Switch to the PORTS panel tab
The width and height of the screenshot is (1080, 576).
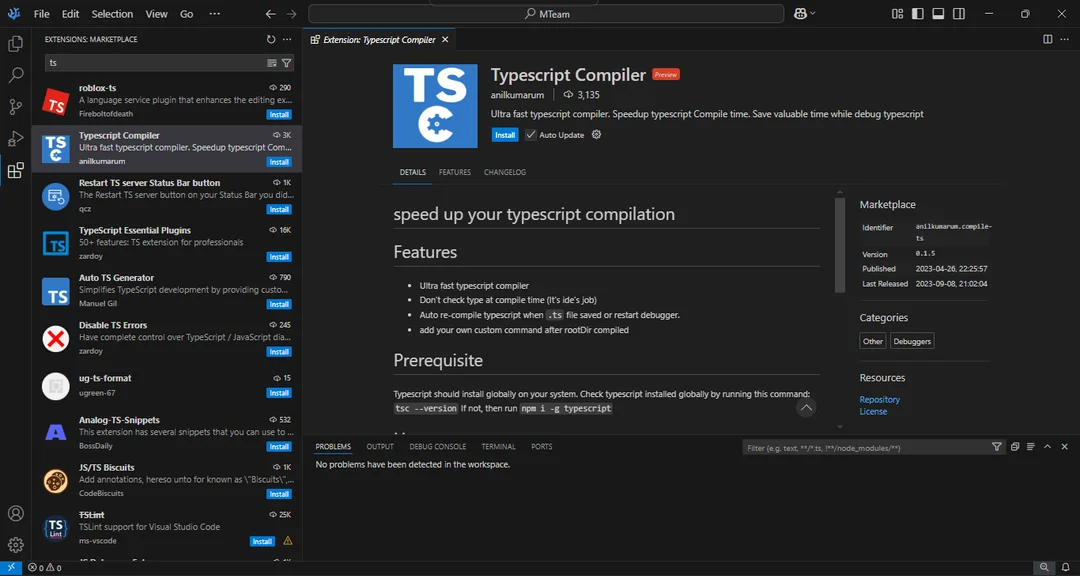[x=541, y=446]
